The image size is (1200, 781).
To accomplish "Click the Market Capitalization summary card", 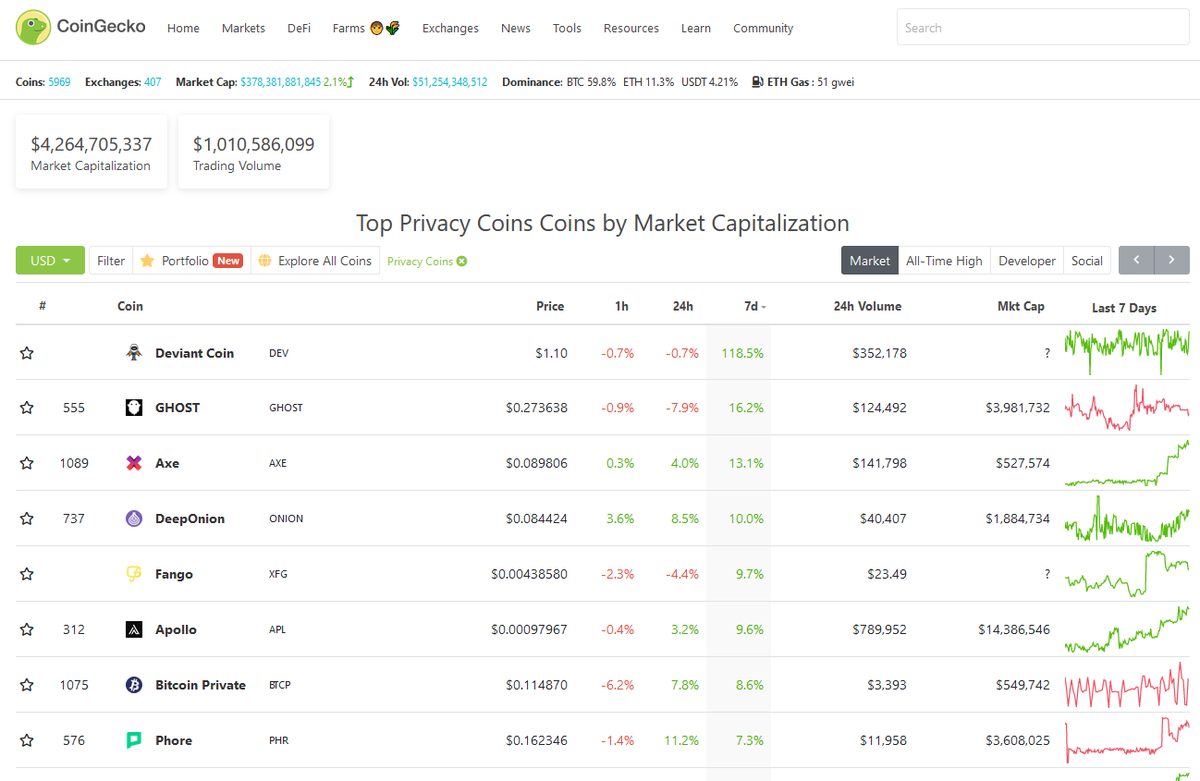I will (x=91, y=152).
